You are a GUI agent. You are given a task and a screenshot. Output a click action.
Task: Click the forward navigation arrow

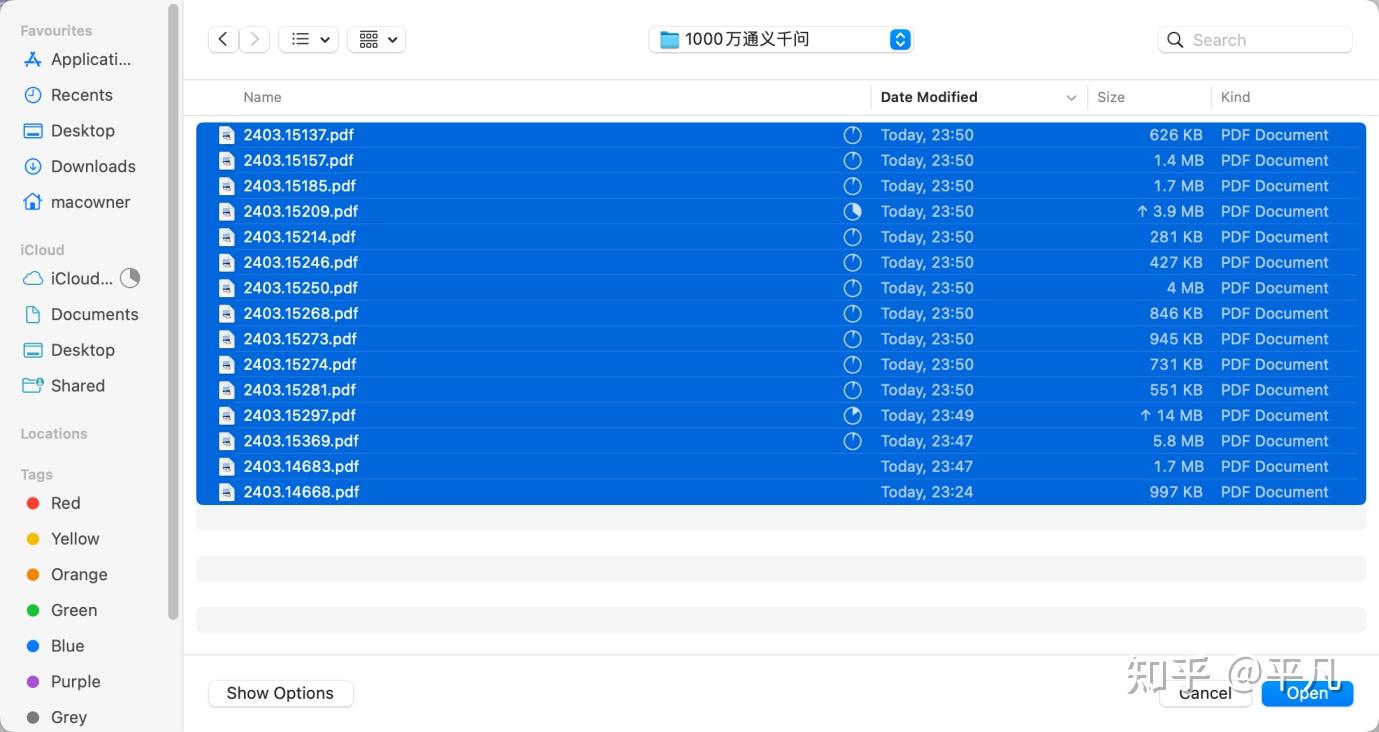[x=255, y=39]
